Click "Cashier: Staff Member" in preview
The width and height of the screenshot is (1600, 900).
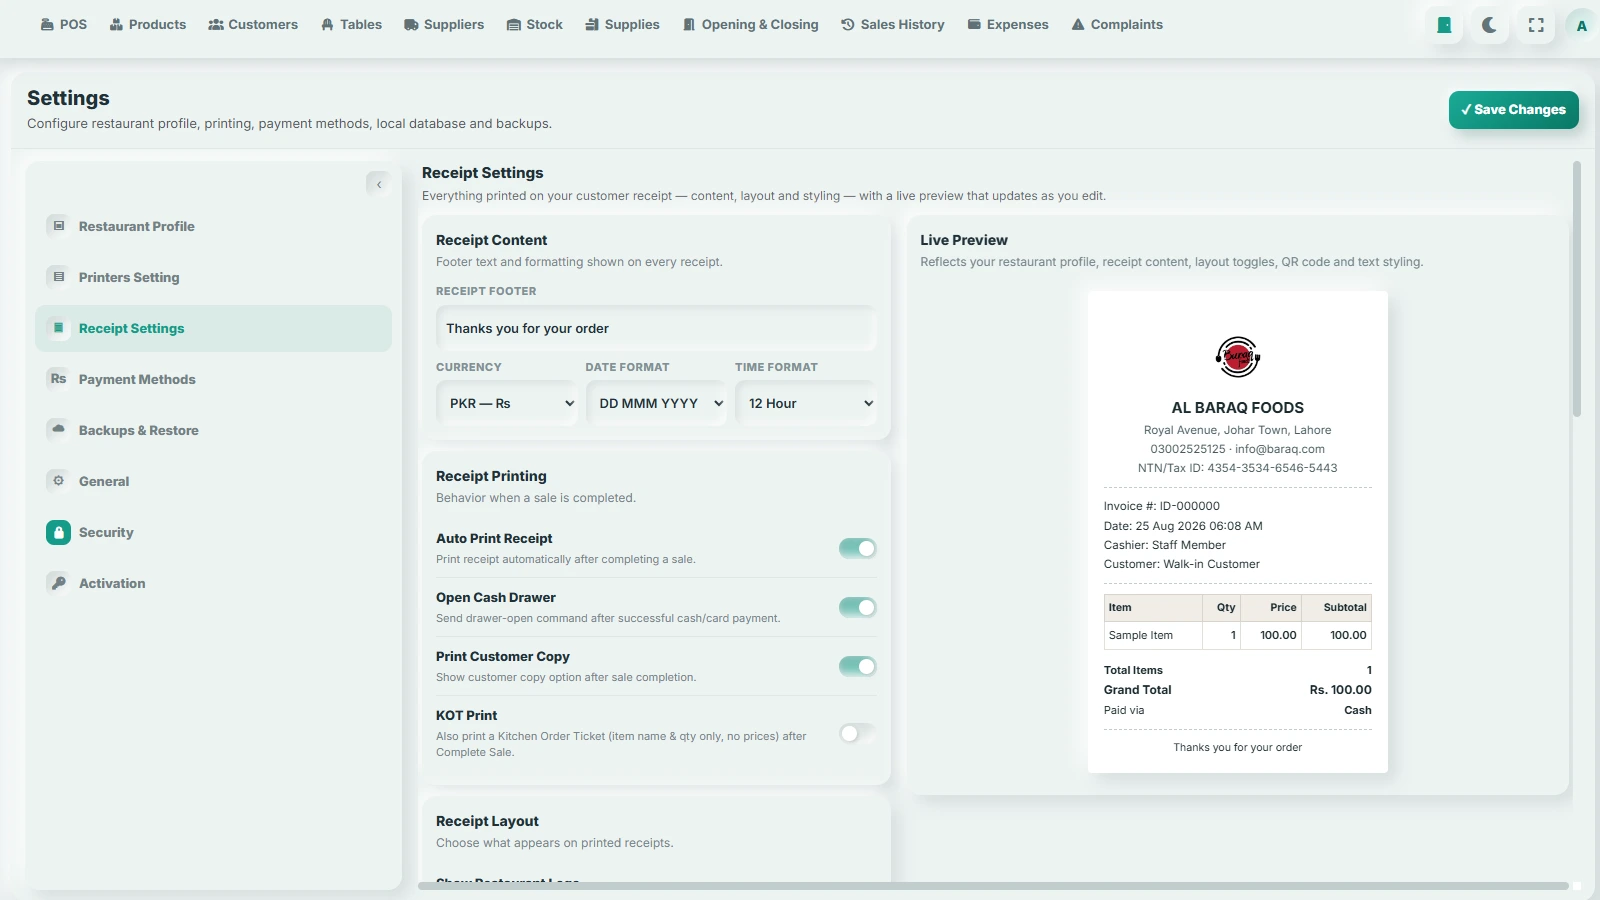1164,545
